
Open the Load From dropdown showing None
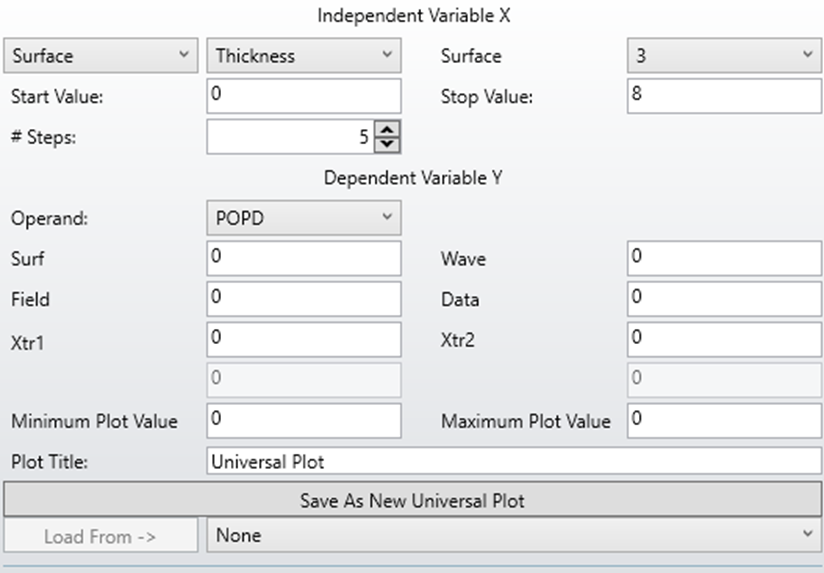click(x=514, y=536)
